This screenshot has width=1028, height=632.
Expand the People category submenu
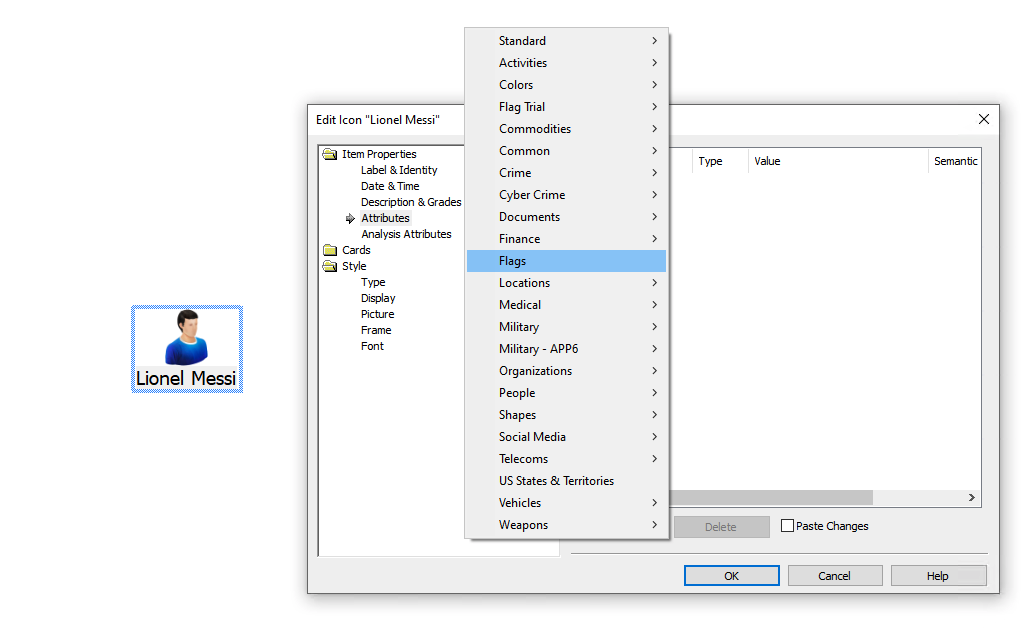(655, 392)
